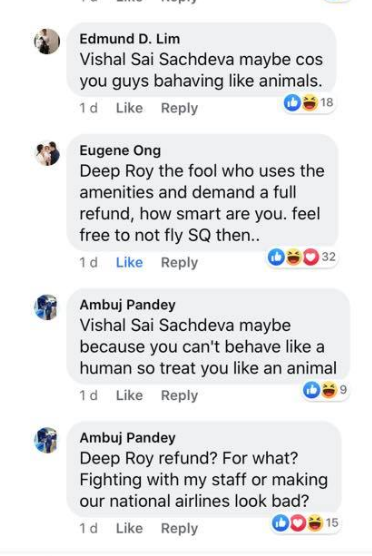The height and width of the screenshot is (556, 372).
Task: Like Edmund D. Lim's comment
Action: click(129, 108)
